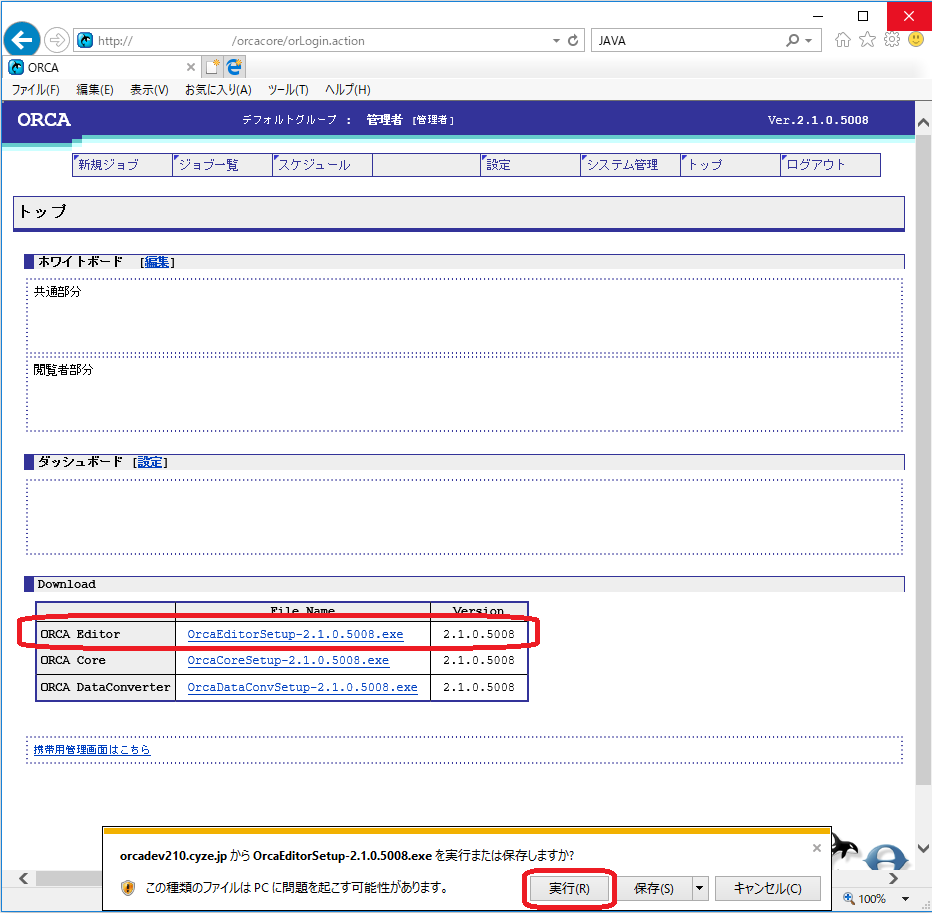This screenshot has width=932, height=913.
Task: Click the Edge browser icon next to tabs
Action: (235, 67)
